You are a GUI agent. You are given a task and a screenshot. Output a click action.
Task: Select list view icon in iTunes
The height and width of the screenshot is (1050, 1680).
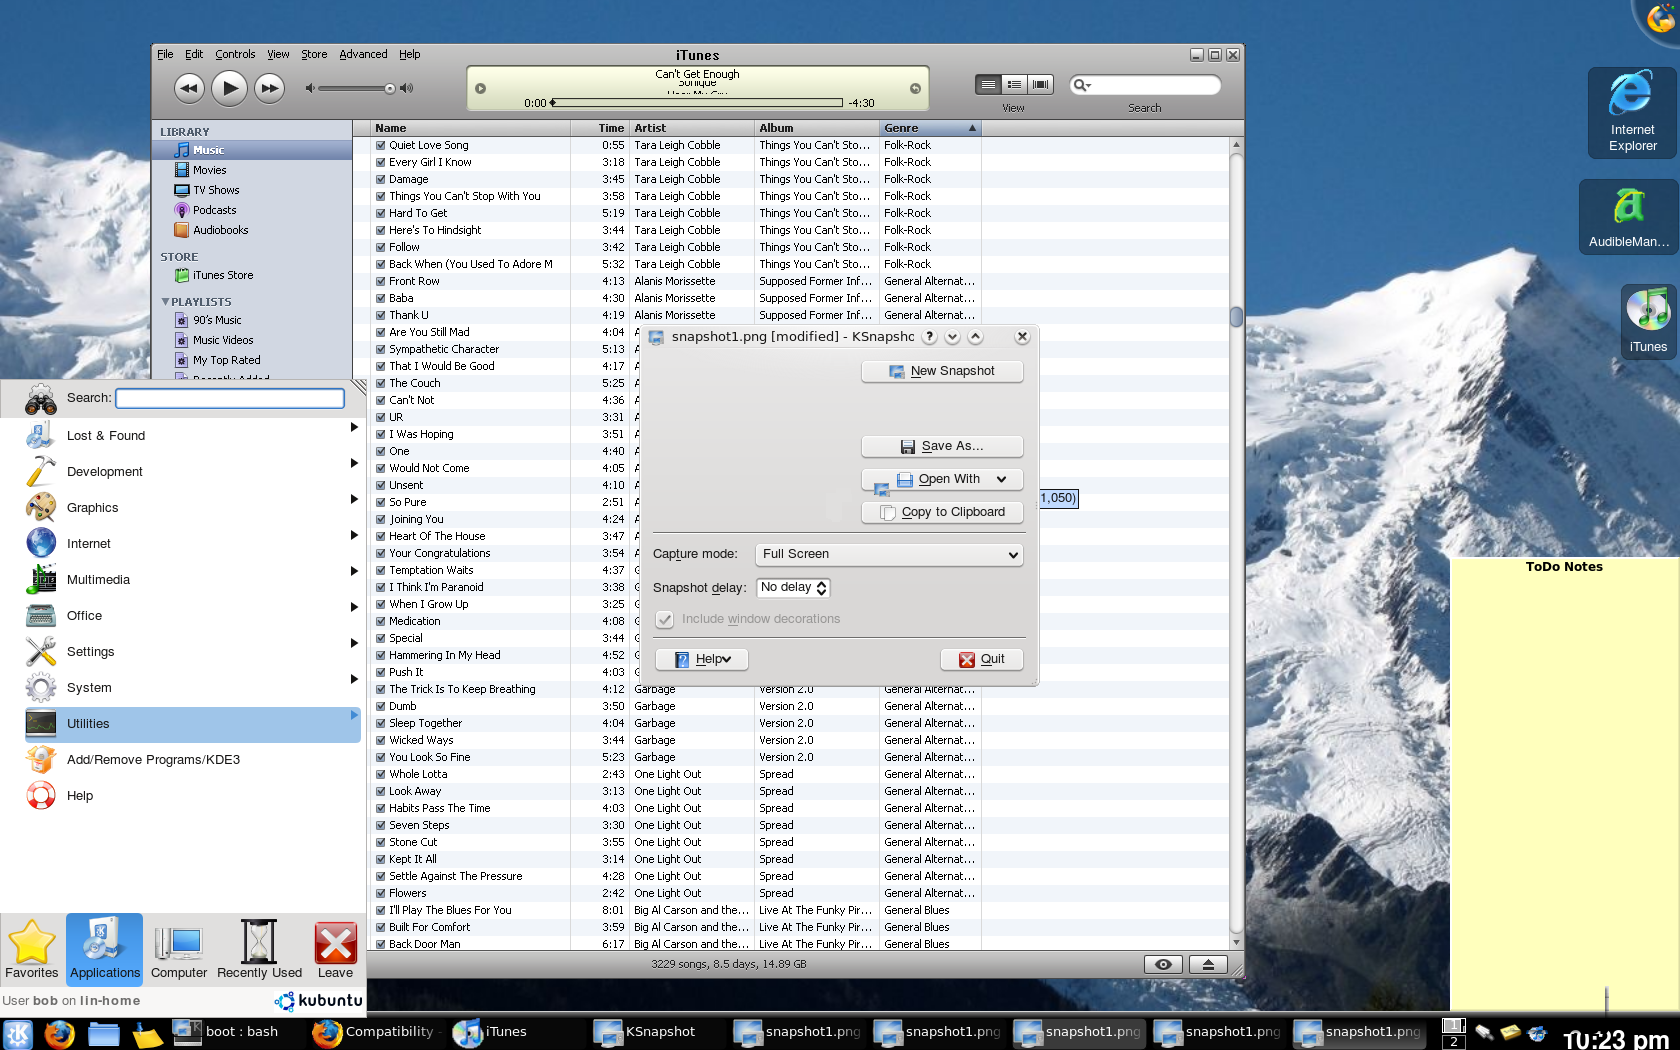click(988, 85)
